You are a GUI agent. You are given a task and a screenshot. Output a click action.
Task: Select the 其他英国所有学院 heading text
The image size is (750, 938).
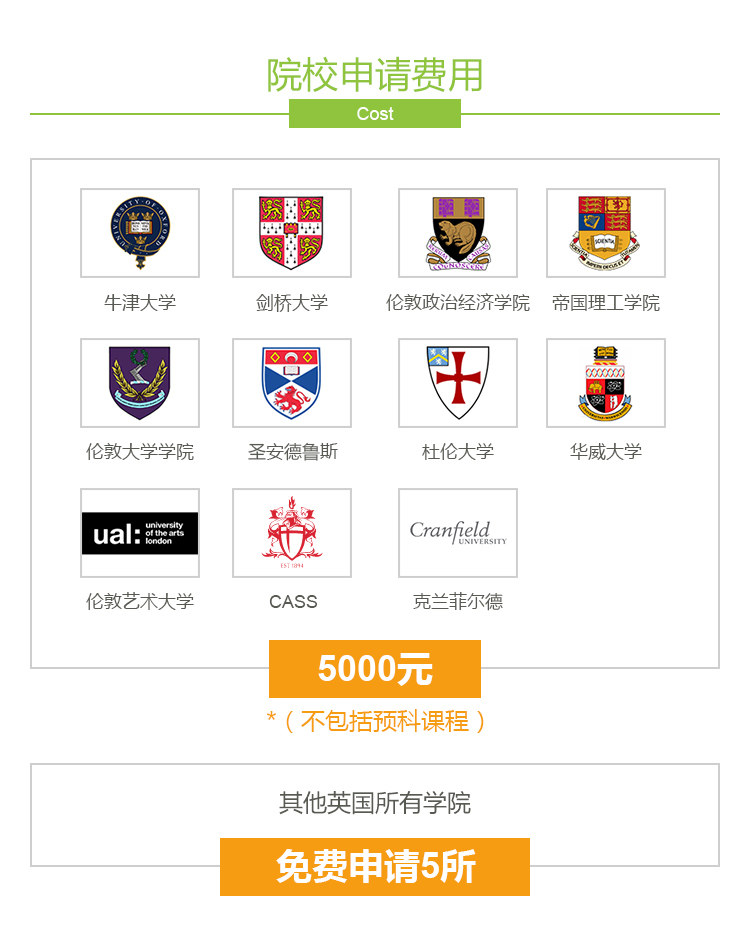point(375,803)
